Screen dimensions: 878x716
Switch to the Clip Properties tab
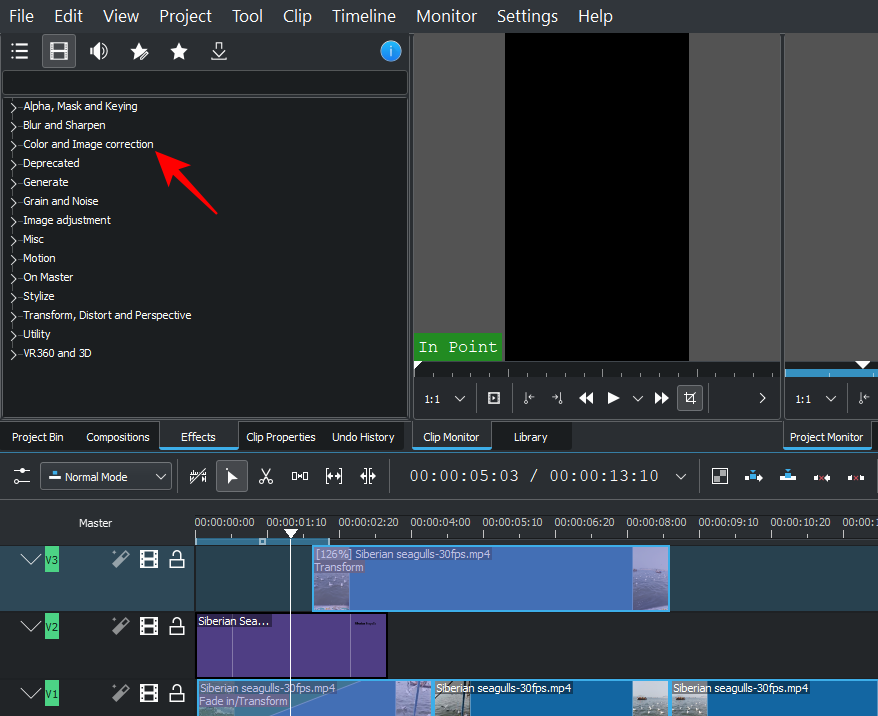click(280, 437)
